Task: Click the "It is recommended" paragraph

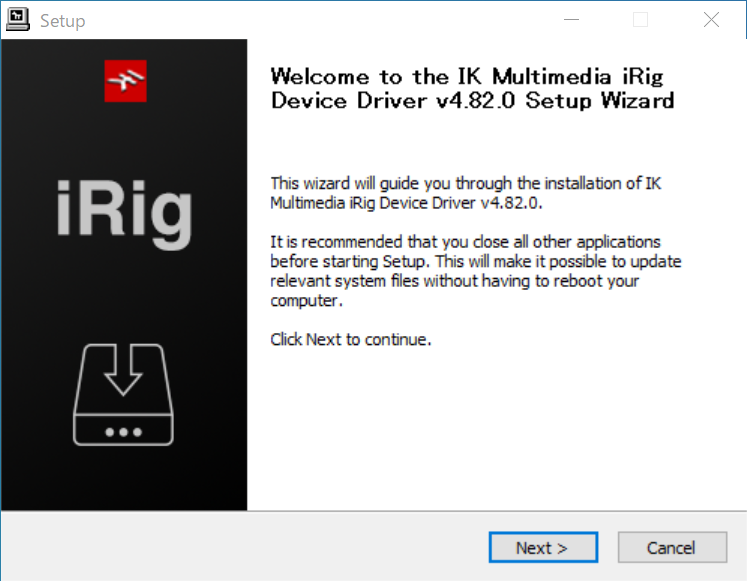Action: [475, 271]
